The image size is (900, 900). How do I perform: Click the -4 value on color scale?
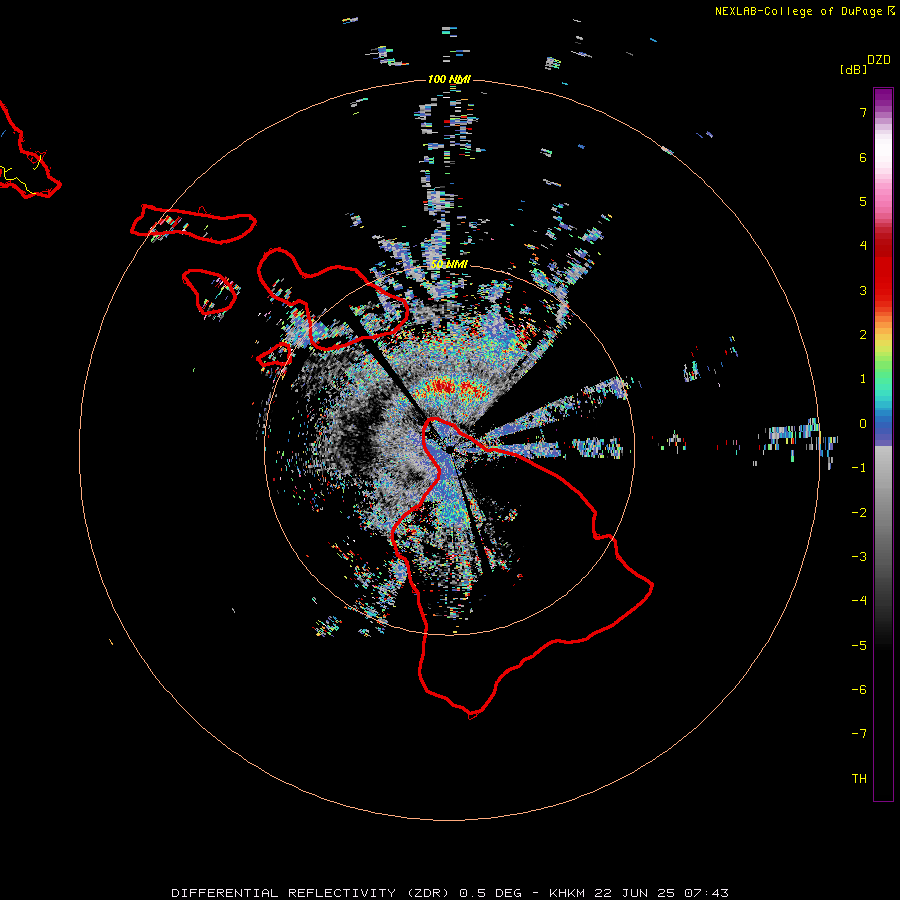(859, 601)
